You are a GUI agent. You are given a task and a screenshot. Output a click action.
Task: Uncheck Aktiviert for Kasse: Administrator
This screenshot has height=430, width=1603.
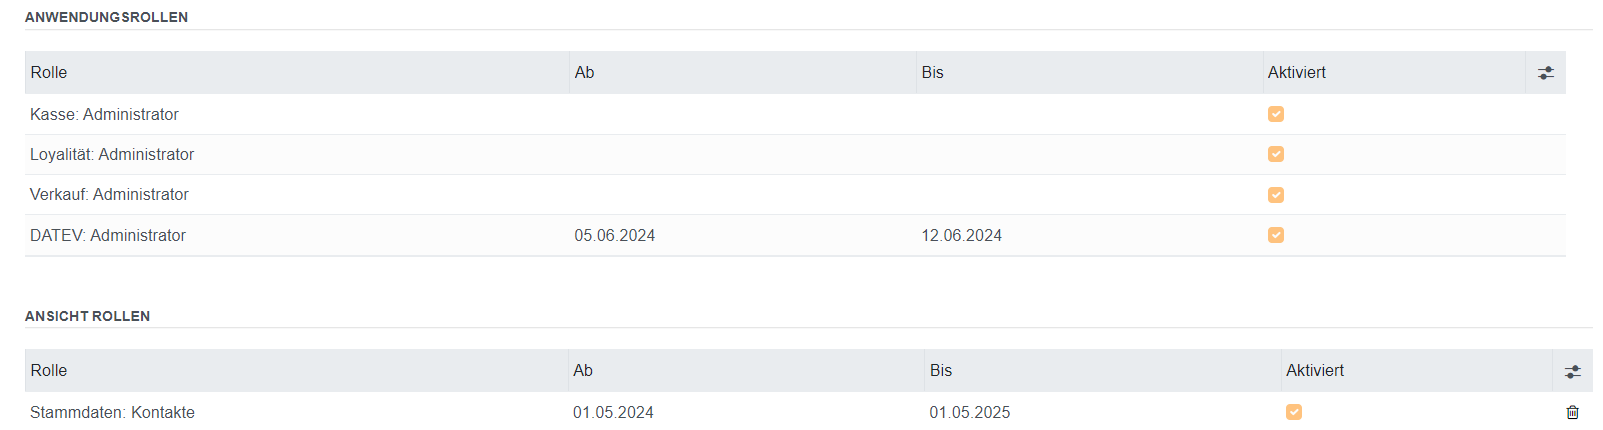[1275, 114]
